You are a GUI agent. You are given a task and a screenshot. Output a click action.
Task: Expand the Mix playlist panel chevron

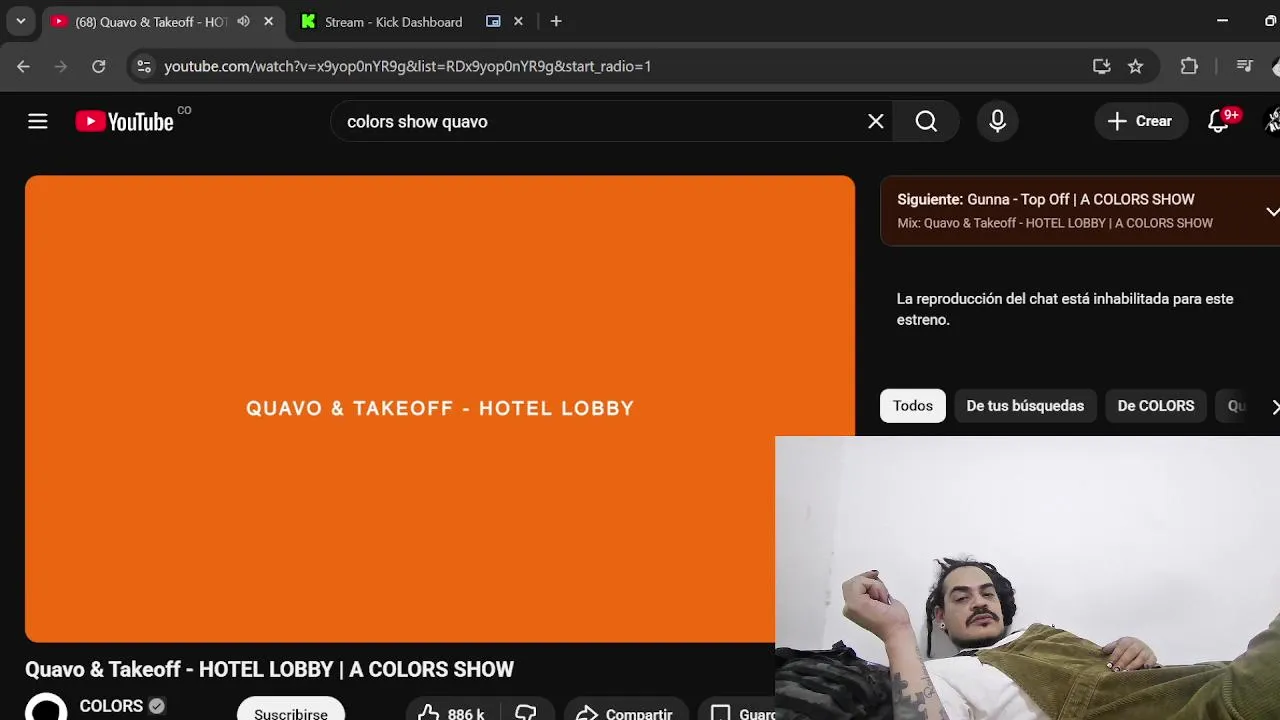tap(1272, 211)
